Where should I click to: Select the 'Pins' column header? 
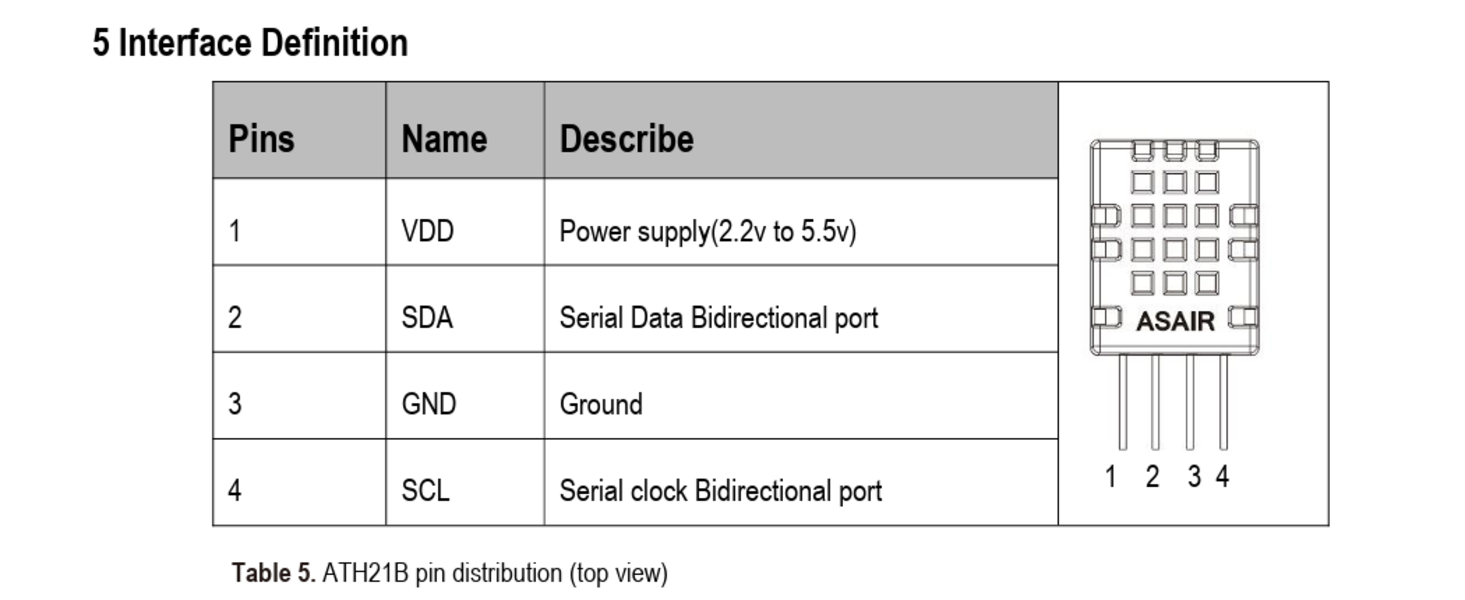point(299,131)
